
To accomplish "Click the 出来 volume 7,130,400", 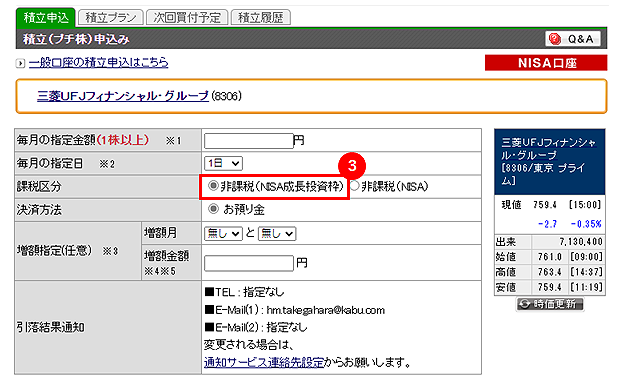I will (581, 241).
